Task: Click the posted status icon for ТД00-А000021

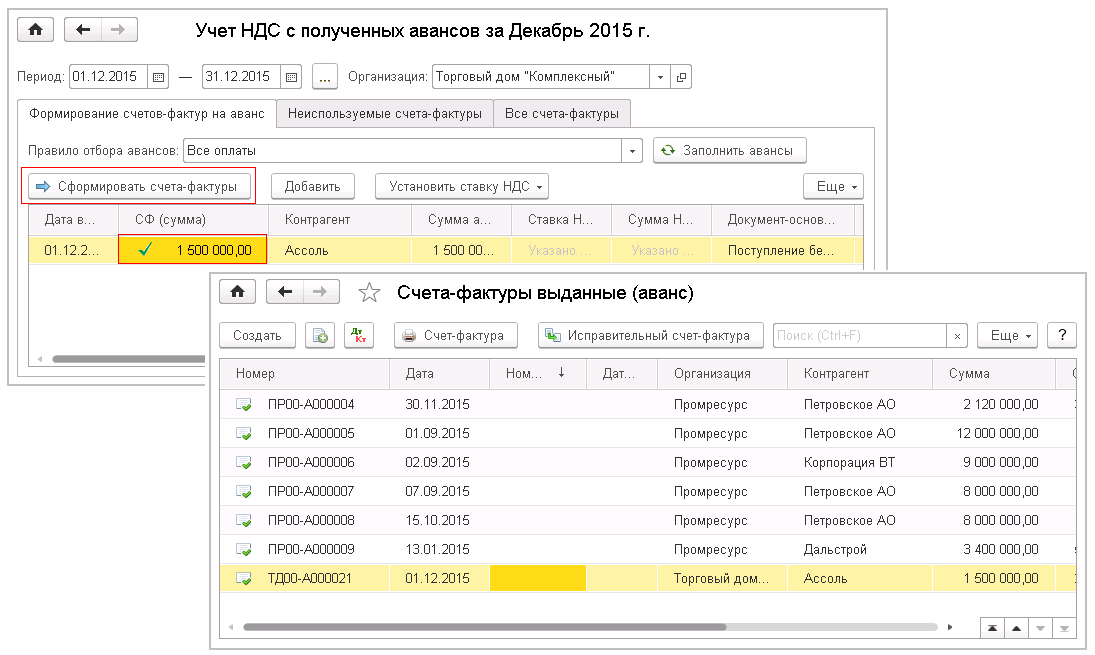Action: tap(244, 578)
